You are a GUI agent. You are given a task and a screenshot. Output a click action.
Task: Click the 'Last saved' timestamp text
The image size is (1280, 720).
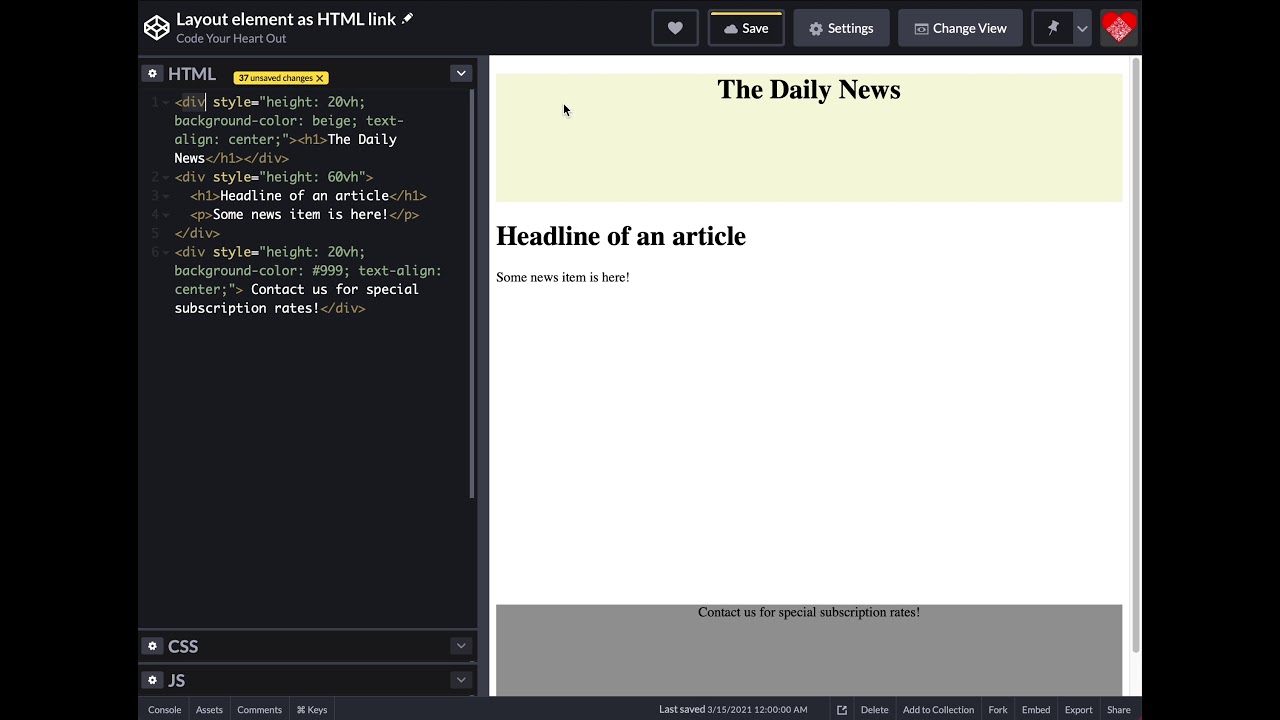point(733,710)
